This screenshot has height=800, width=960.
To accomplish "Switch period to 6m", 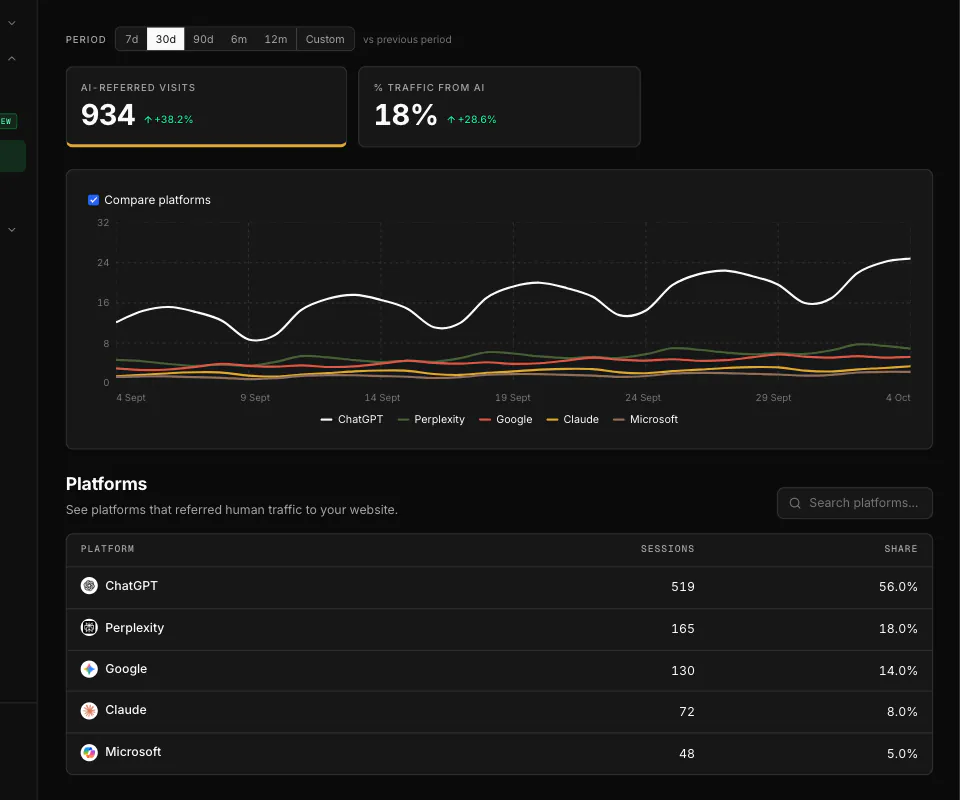I will coord(239,39).
